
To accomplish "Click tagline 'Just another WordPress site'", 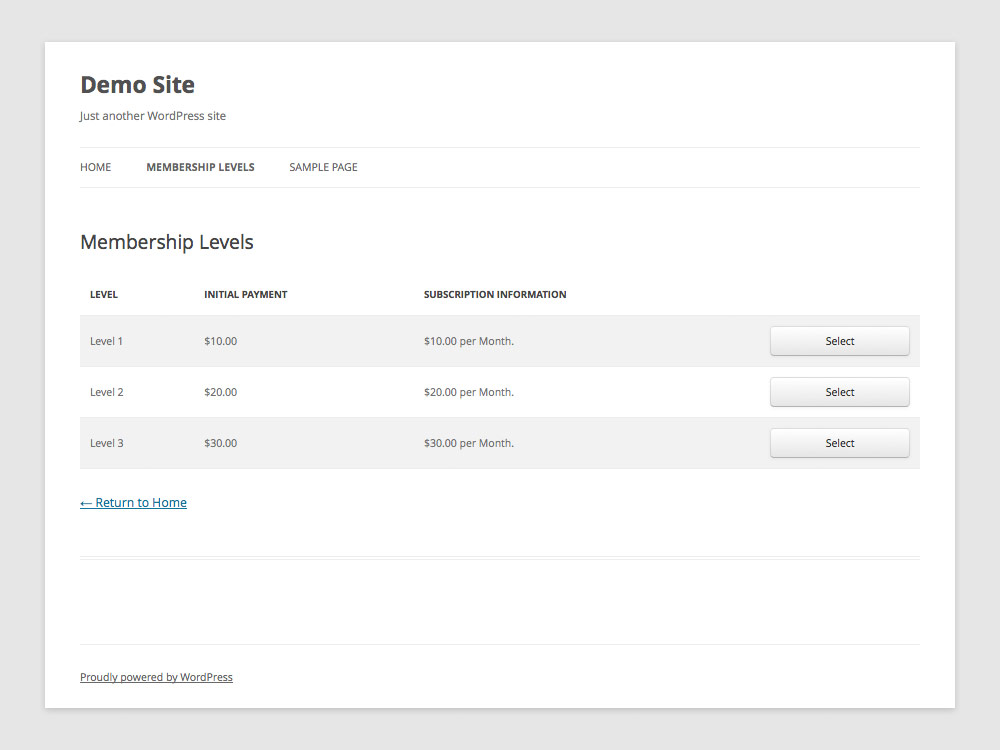I will pos(152,116).
